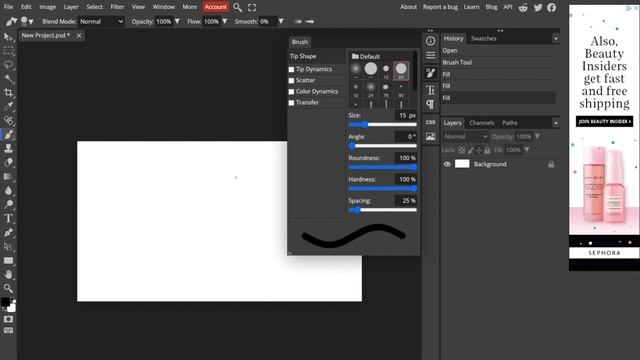Switch to the Paths tab
The image size is (640, 360).
[x=510, y=123]
